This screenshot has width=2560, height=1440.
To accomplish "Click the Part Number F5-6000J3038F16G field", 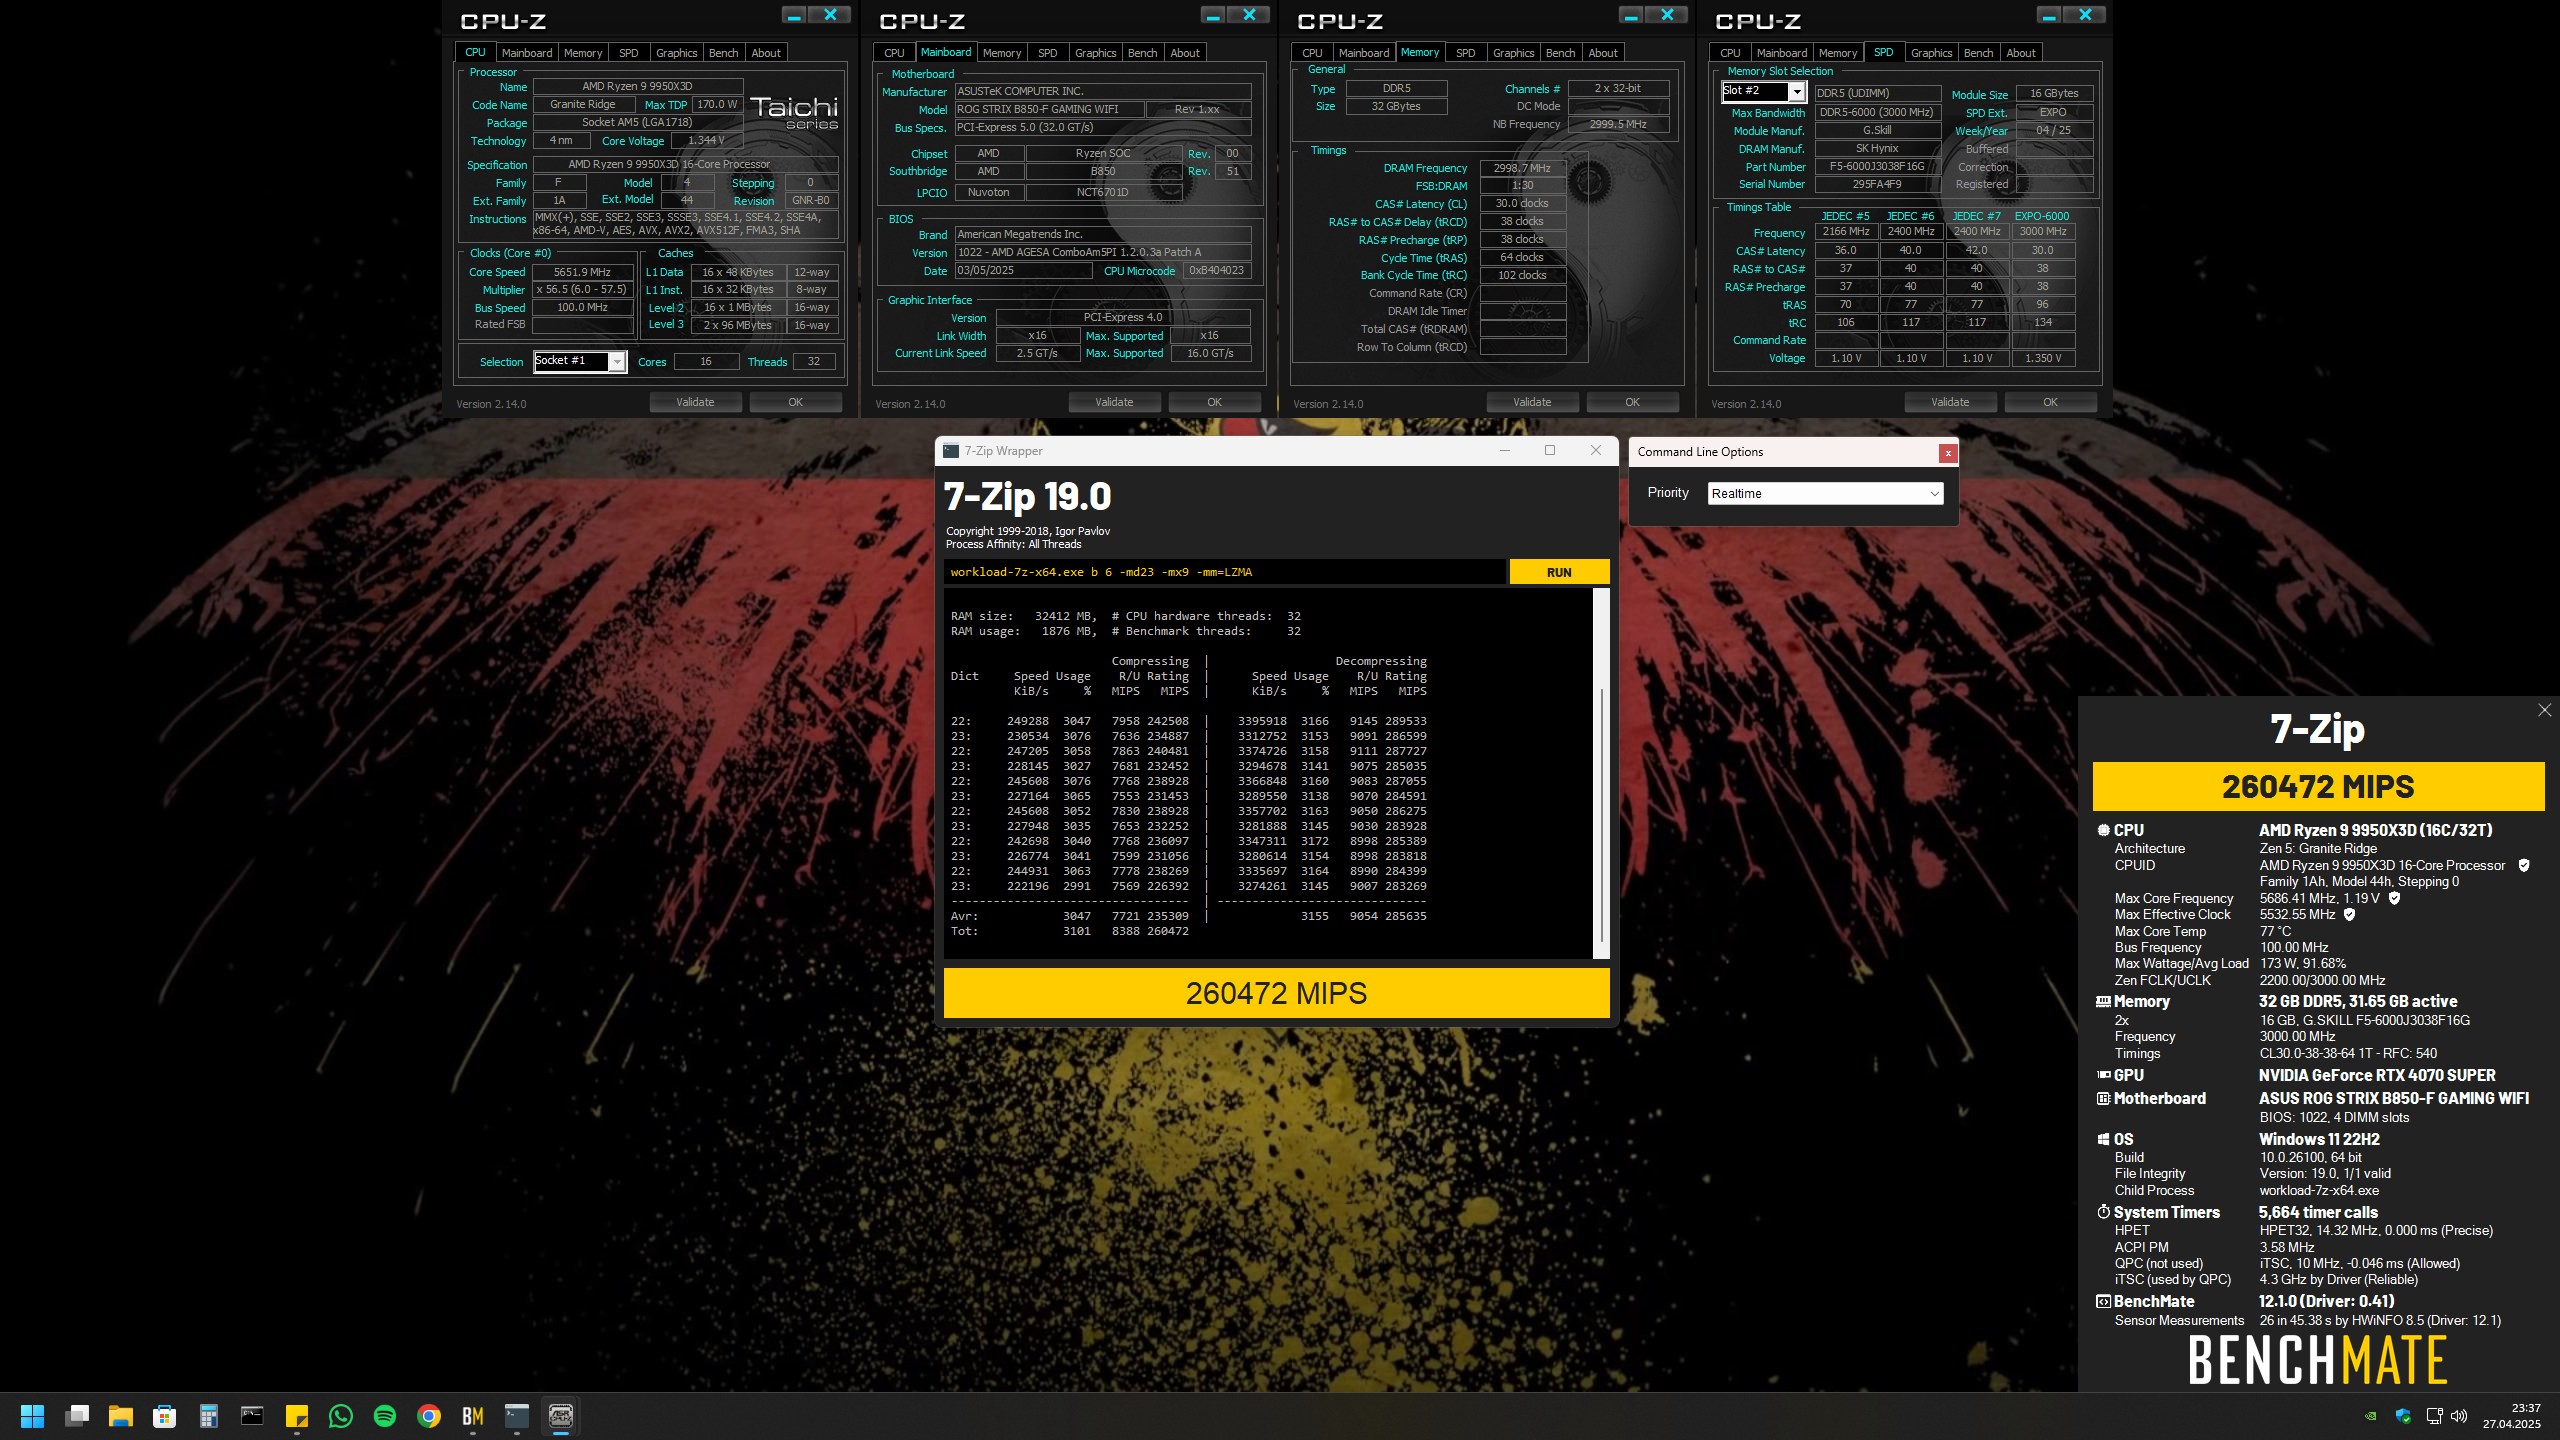I will point(1876,166).
